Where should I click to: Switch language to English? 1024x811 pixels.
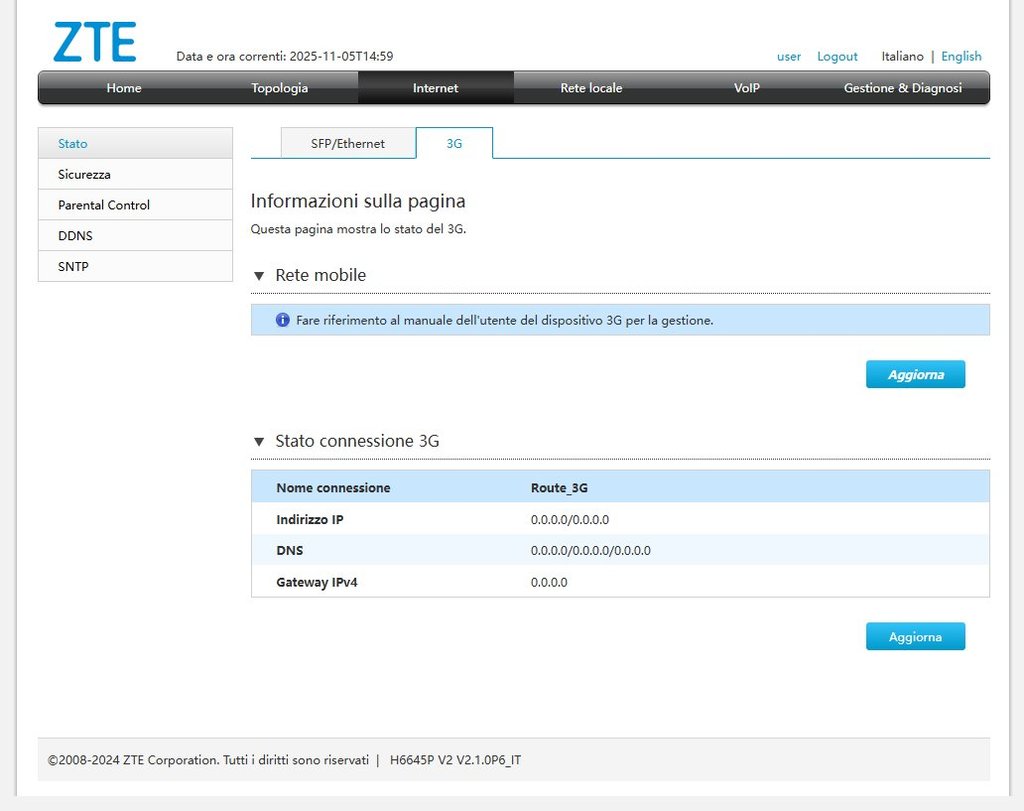pyautogui.click(x=961, y=57)
